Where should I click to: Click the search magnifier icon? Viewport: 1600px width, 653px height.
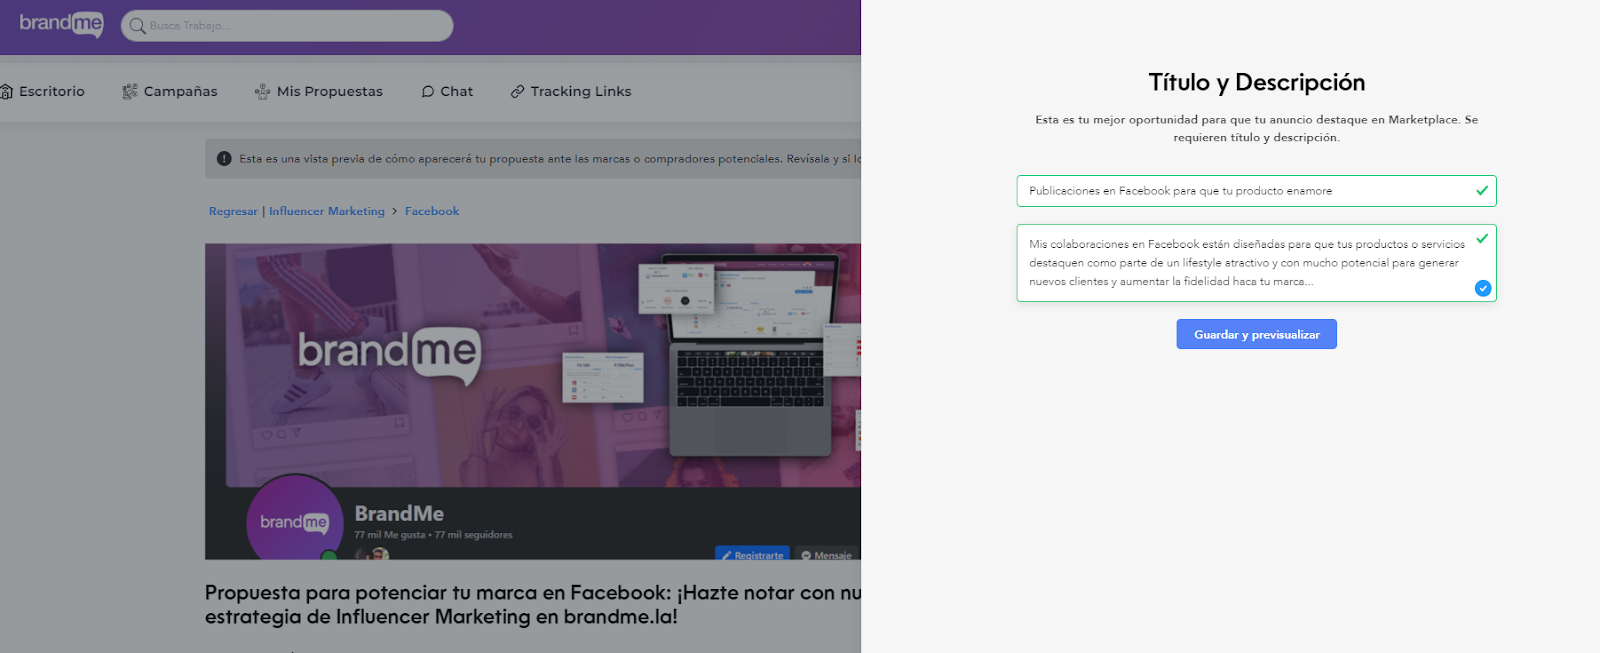(138, 26)
